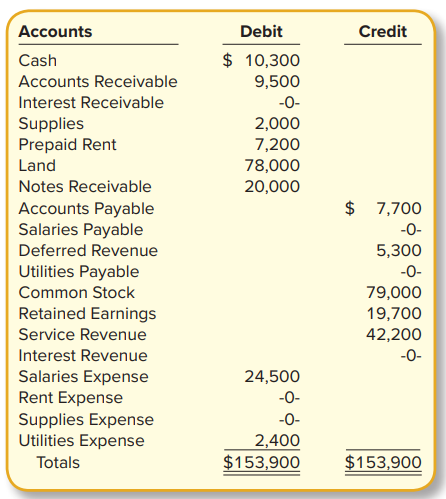Click the Supplies debit value 2,000
The width and height of the screenshot is (446, 499).
click(277, 124)
